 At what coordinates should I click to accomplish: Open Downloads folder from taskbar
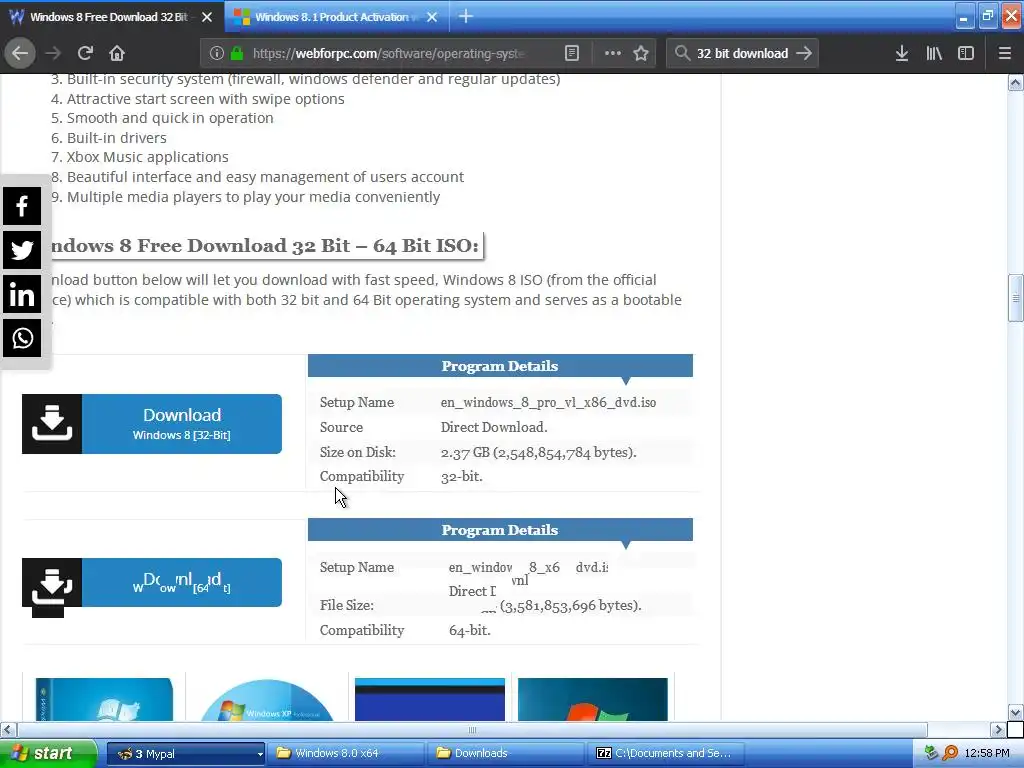coord(505,754)
